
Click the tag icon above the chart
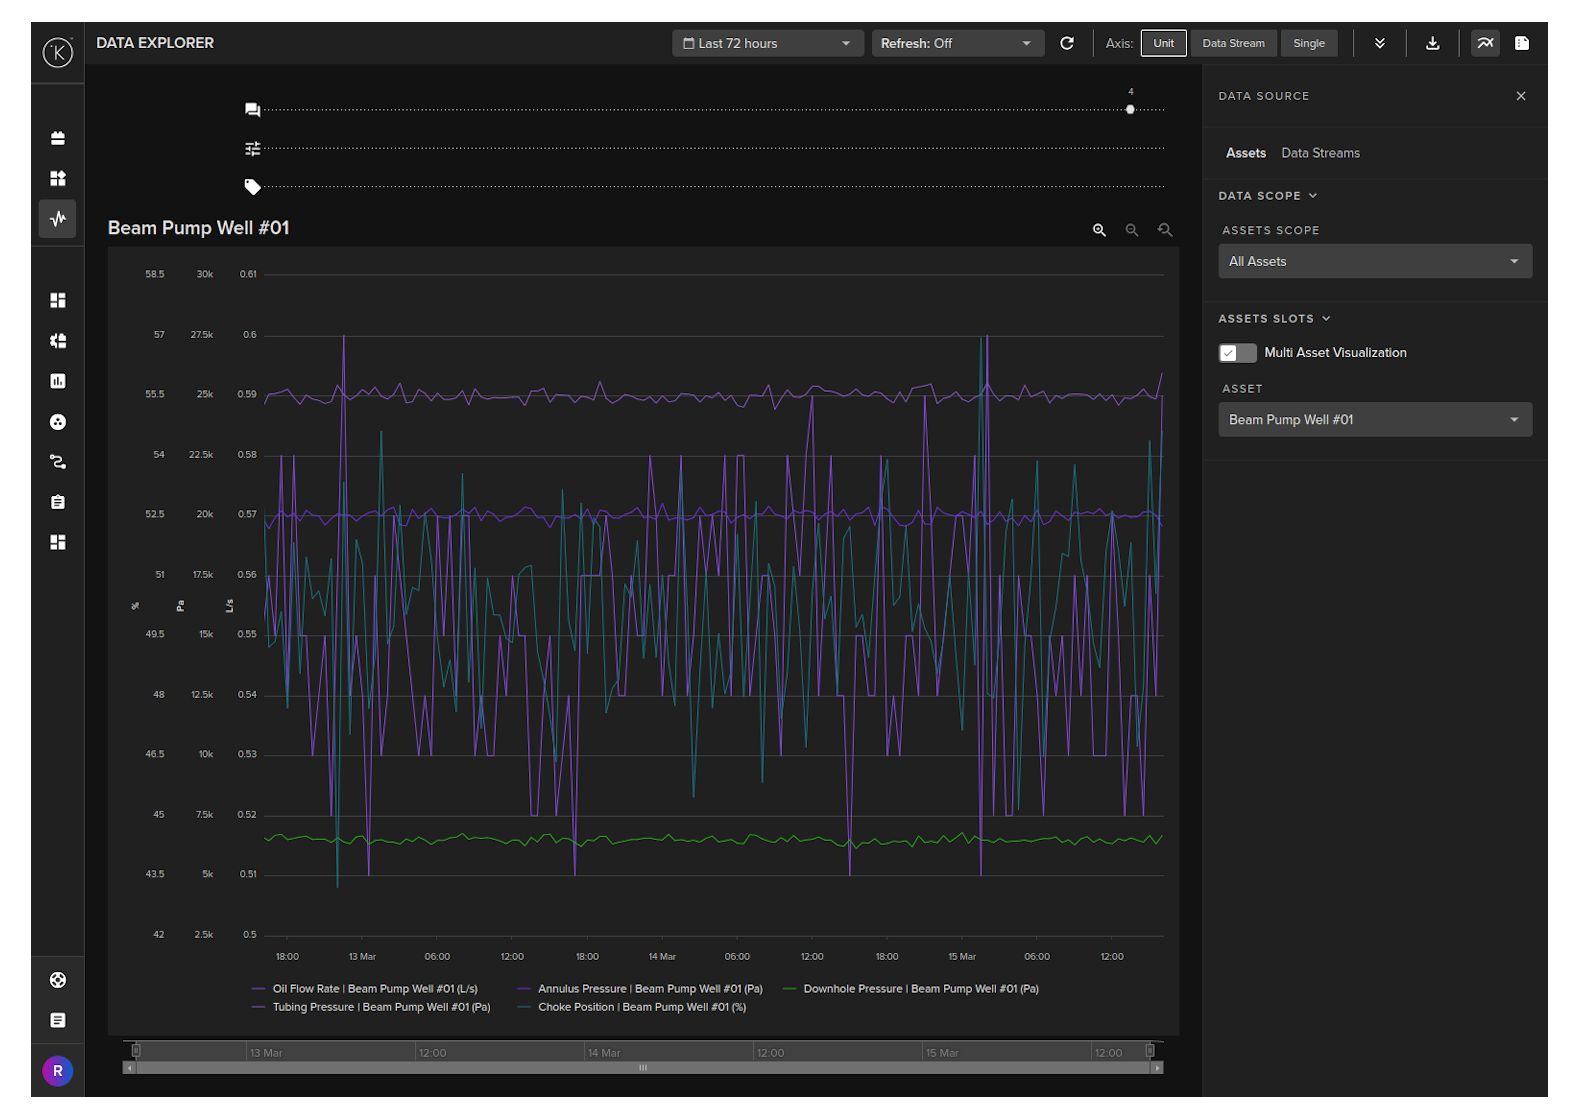pyautogui.click(x=252, y=187)
